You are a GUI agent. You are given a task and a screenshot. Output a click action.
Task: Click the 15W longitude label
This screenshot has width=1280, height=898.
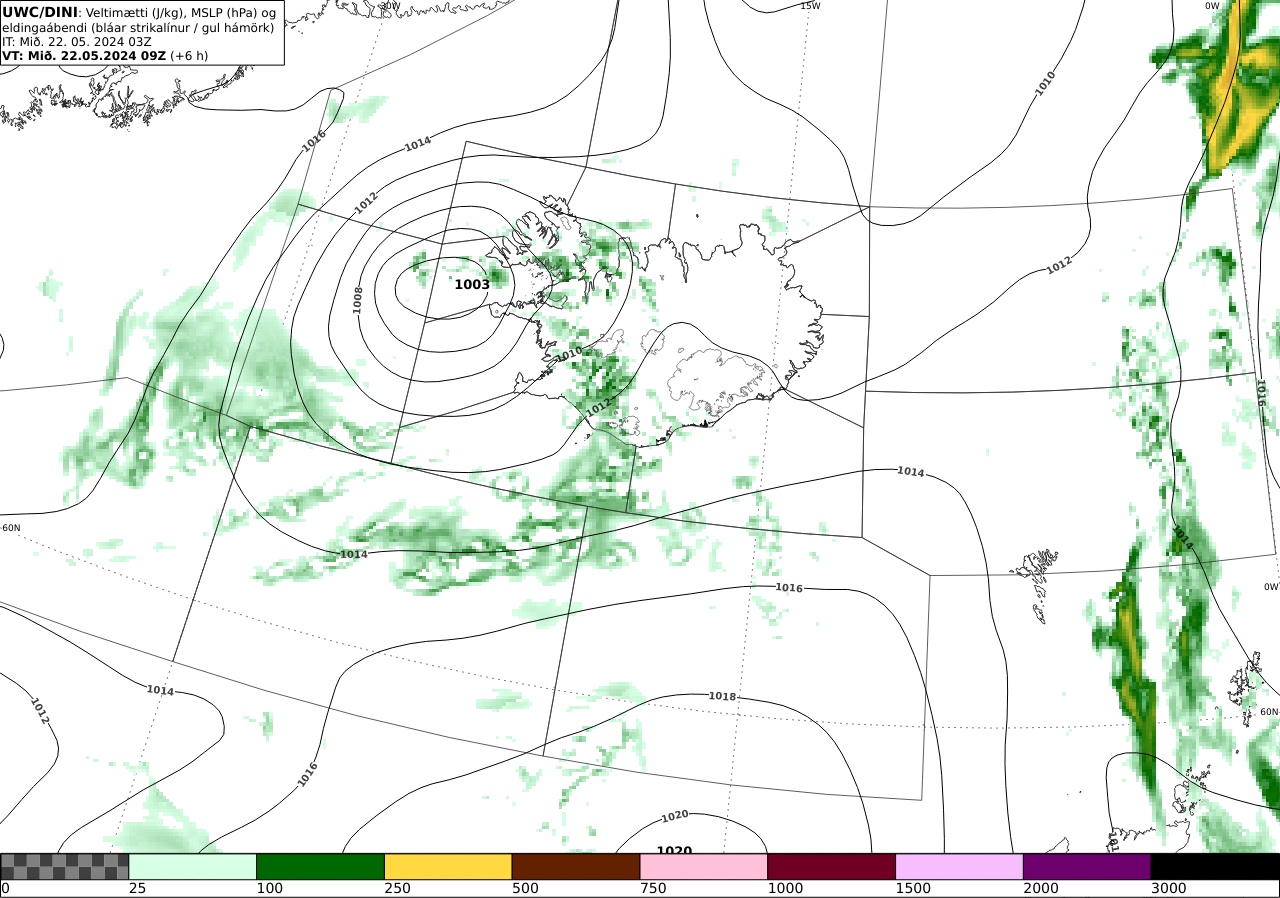pyautogui.click(x=810, y=6)
